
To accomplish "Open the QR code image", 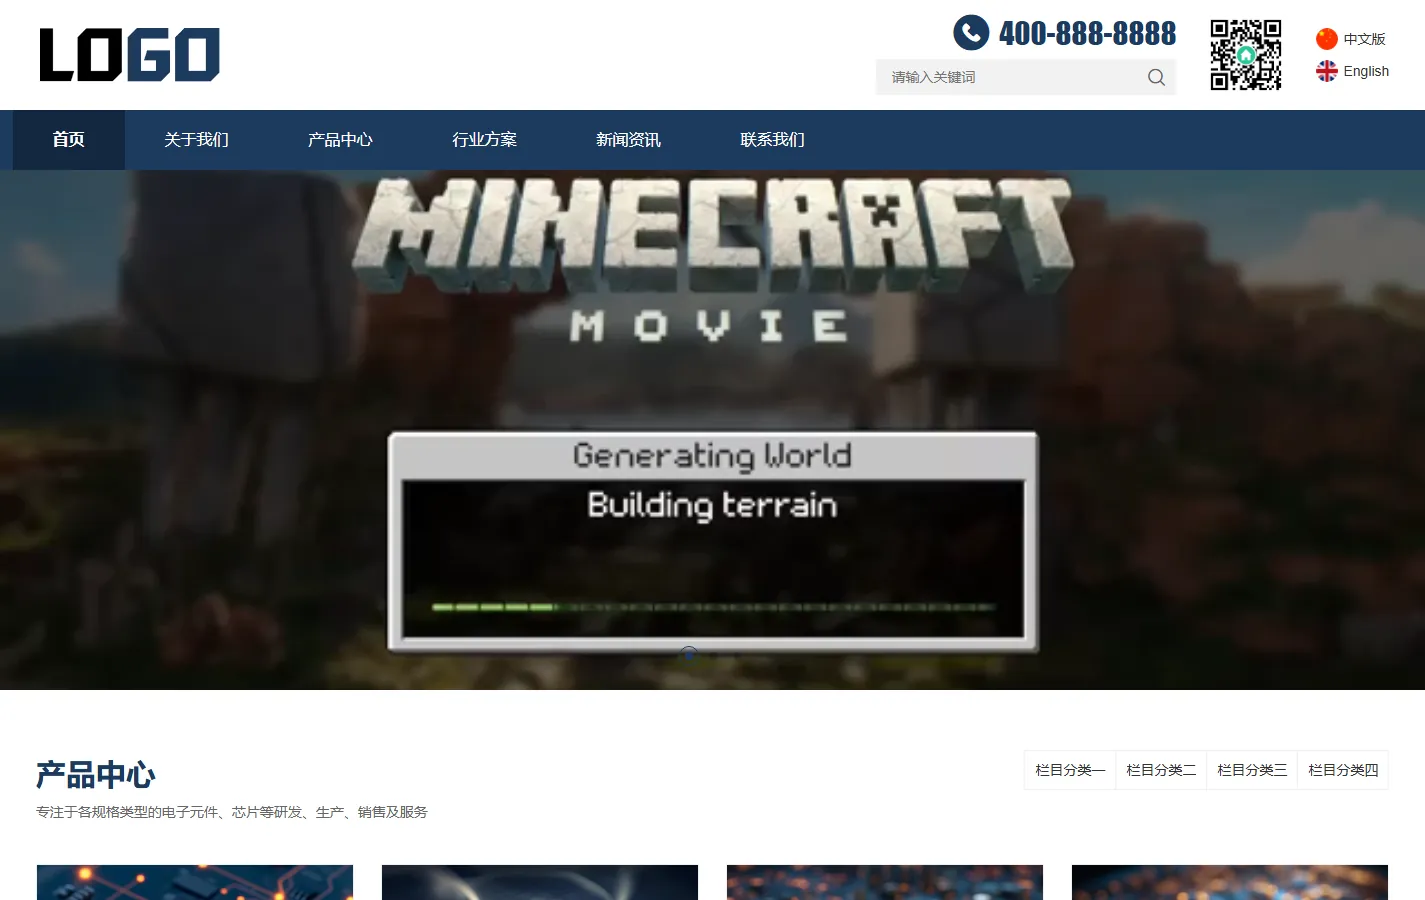I will pos(1246,55).
